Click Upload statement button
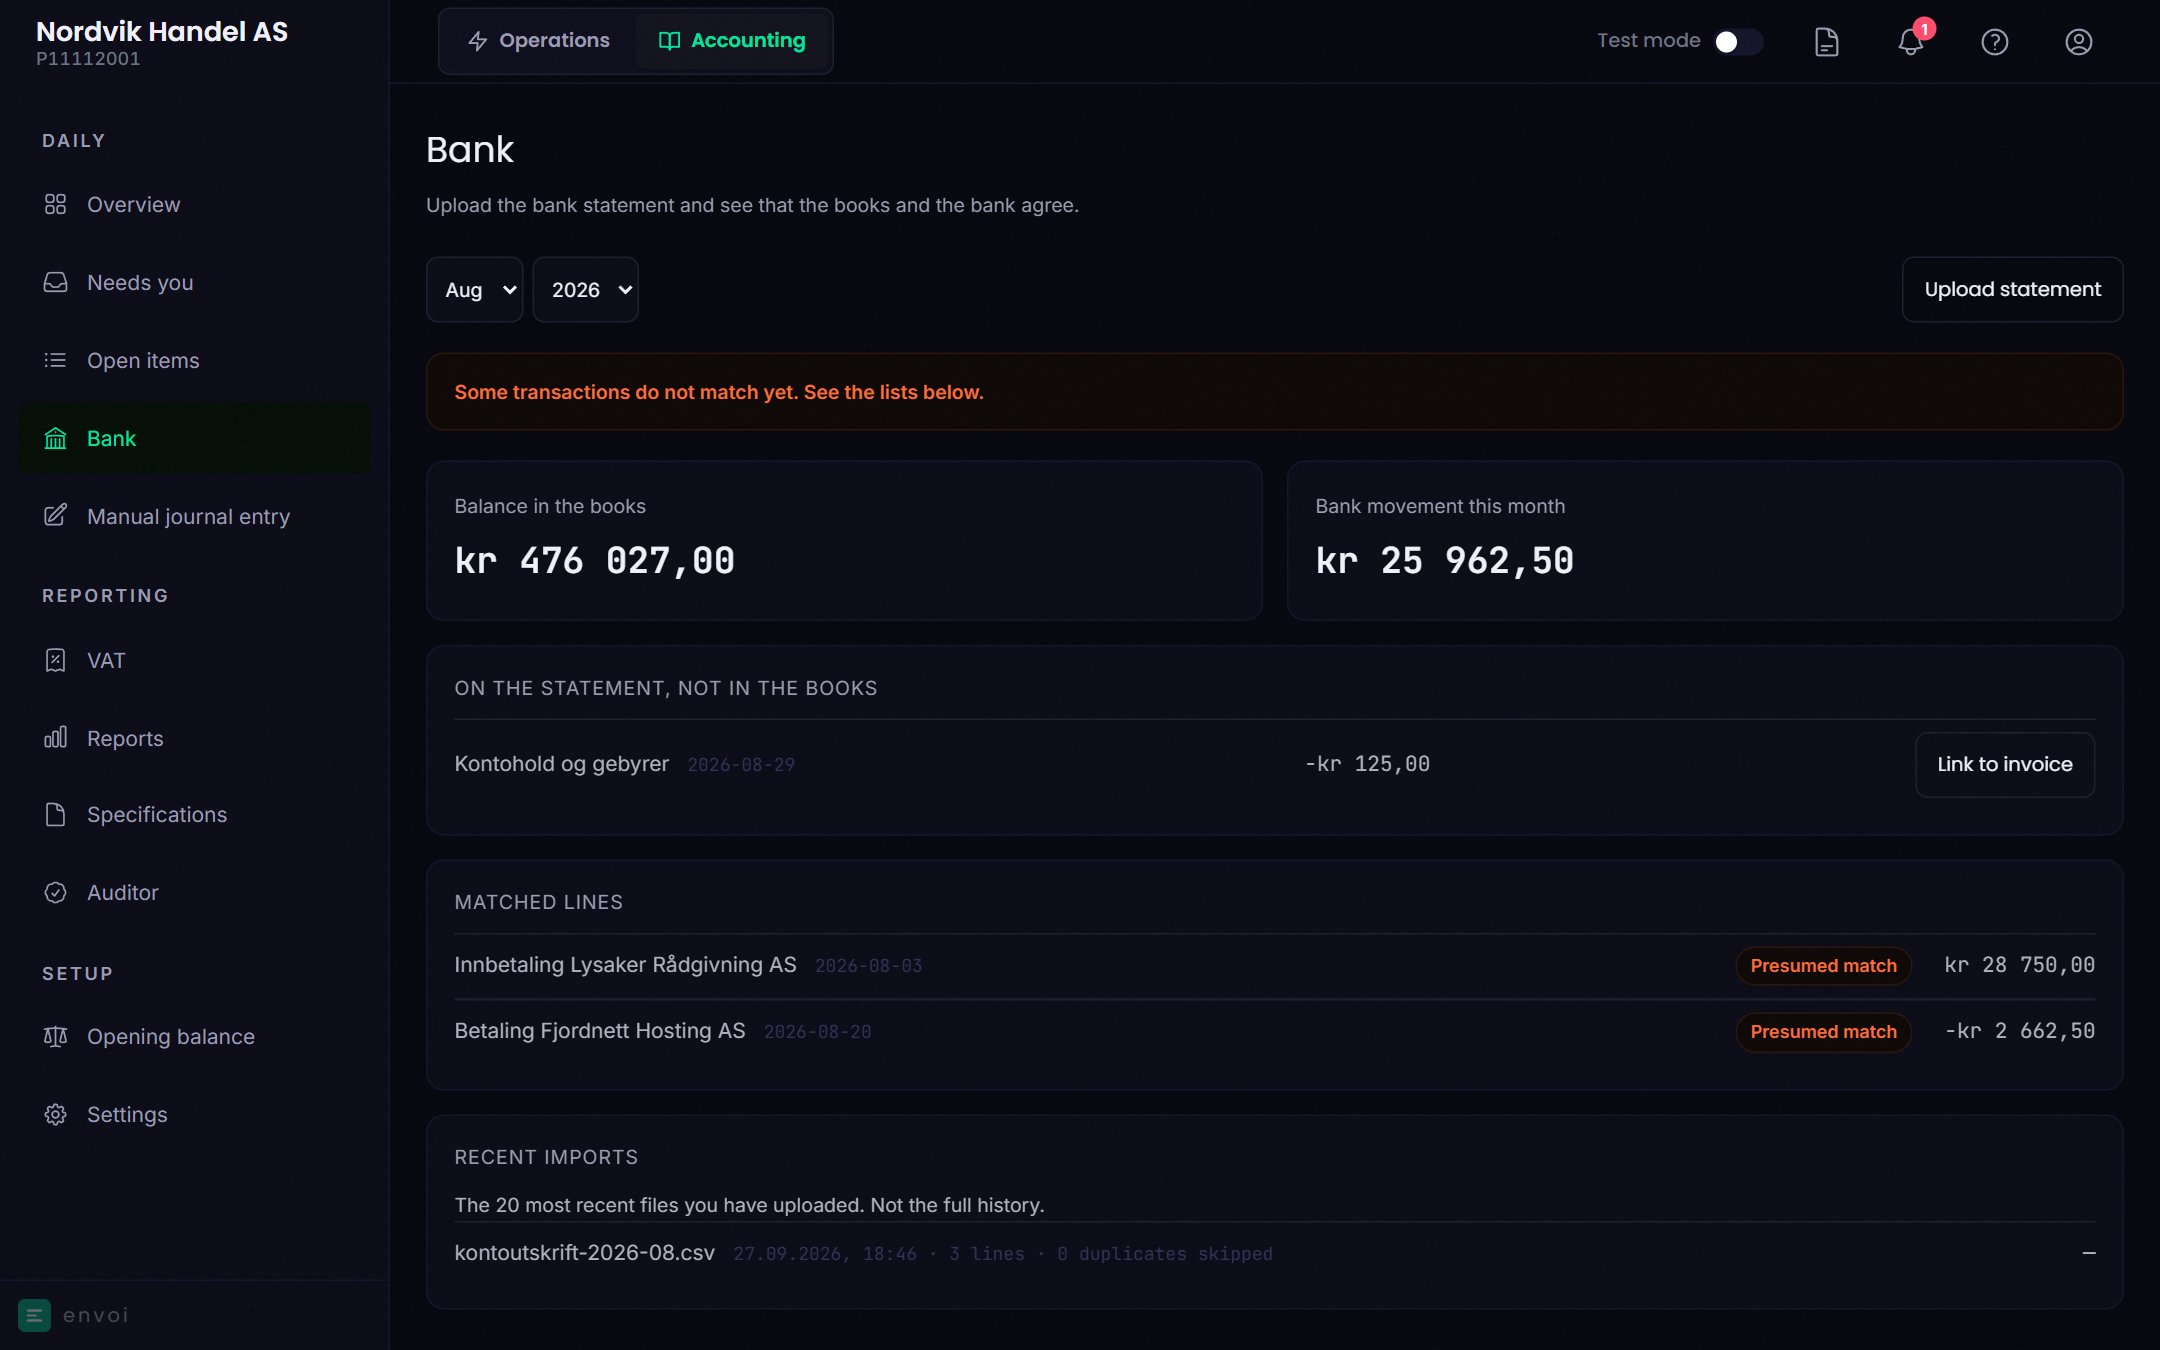2160x1350 pixels. pos(2012,290)
